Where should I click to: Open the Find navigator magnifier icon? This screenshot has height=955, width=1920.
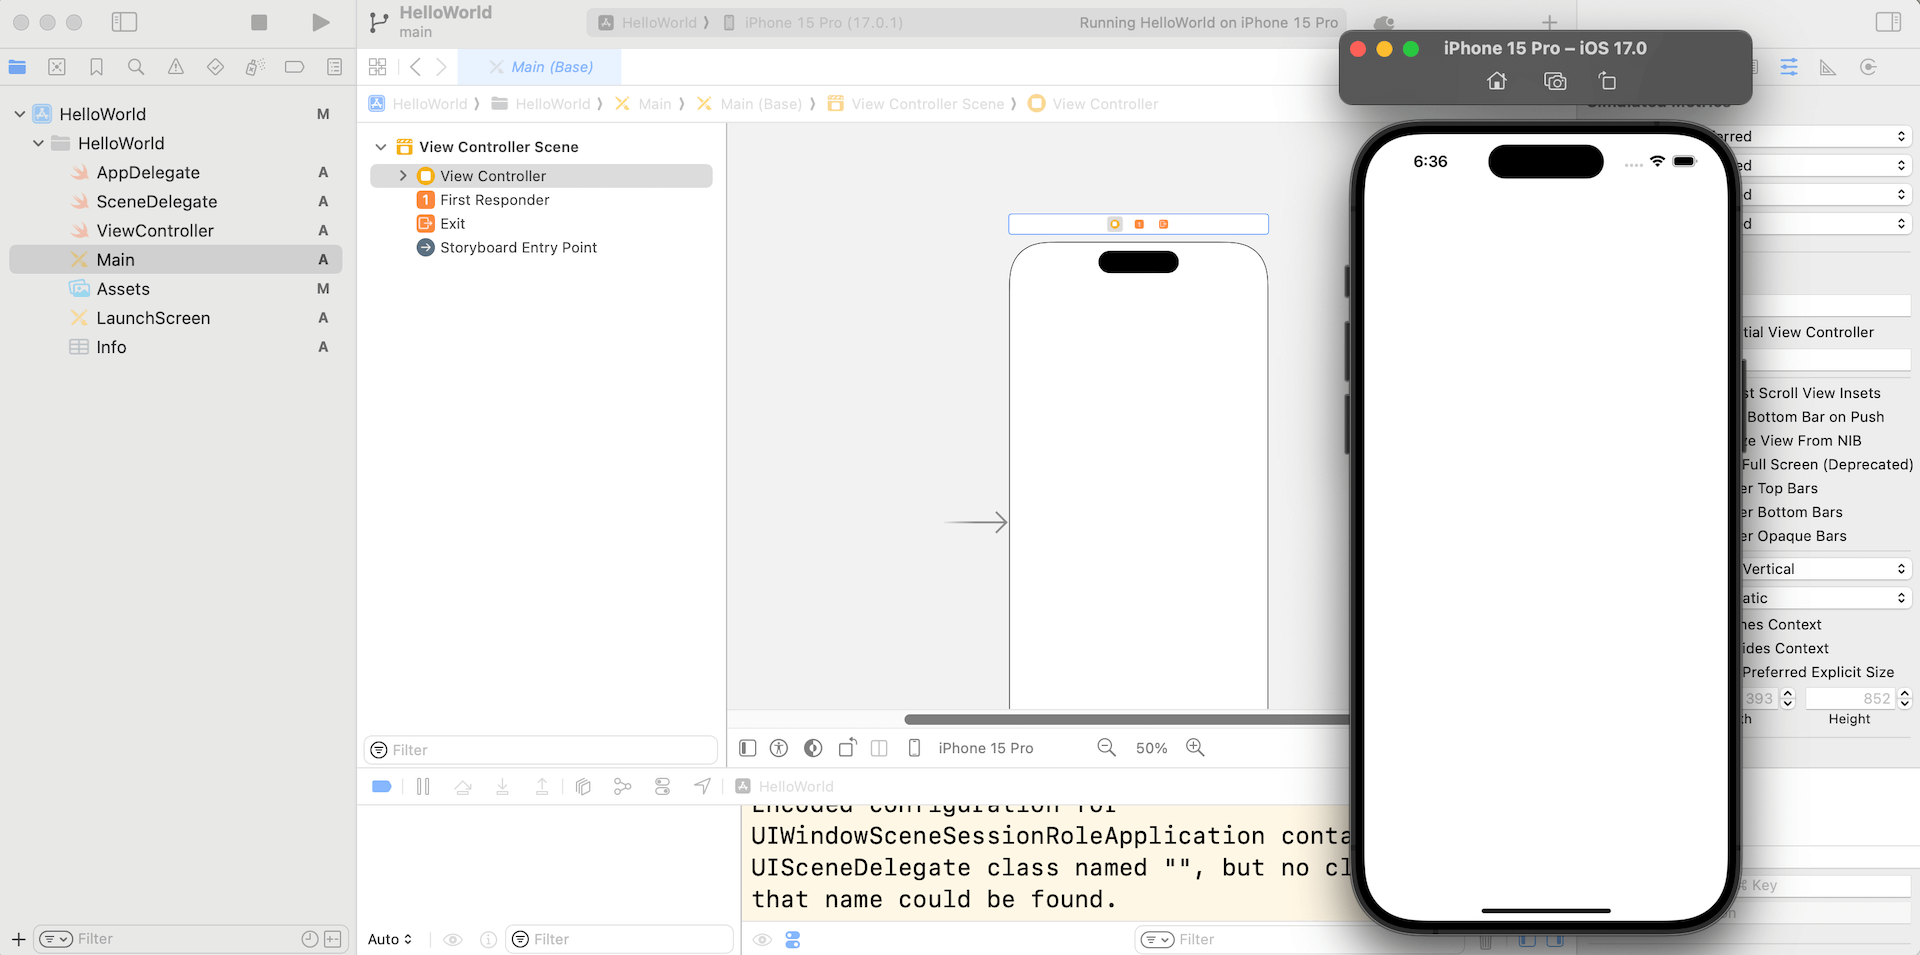(x=136, y=67)
